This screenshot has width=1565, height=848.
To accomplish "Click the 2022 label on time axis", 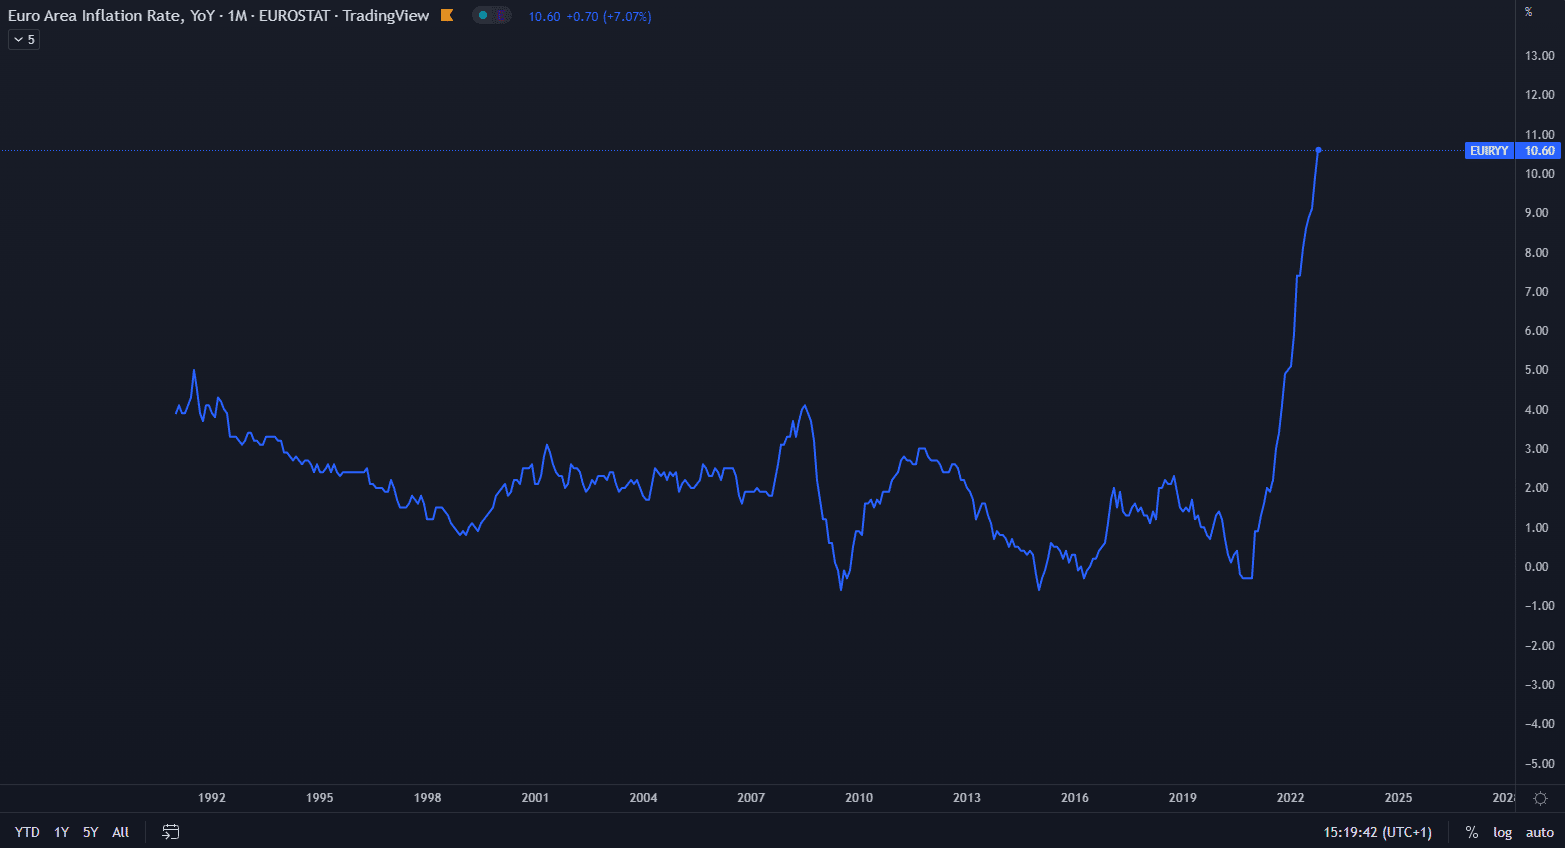I will coord(1290,798).
